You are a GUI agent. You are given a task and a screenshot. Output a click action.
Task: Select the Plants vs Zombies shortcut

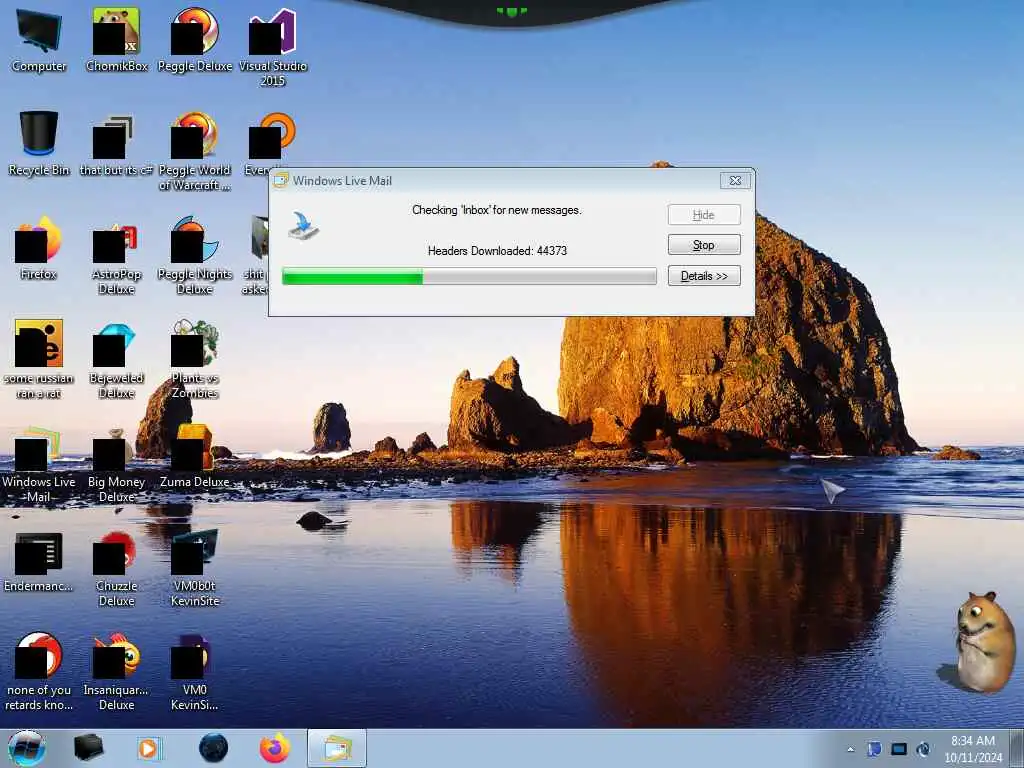pyautogui.click(x=195, y=359)
